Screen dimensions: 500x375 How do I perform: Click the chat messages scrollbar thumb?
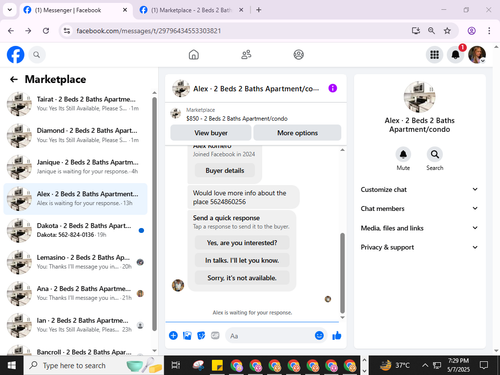(342, 273)
